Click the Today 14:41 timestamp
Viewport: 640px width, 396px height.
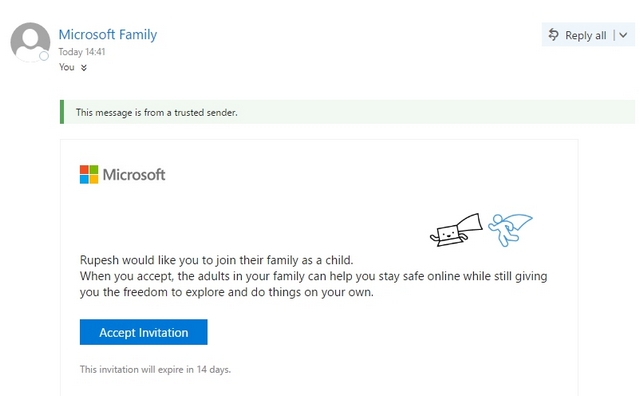(x=82, y=52)
